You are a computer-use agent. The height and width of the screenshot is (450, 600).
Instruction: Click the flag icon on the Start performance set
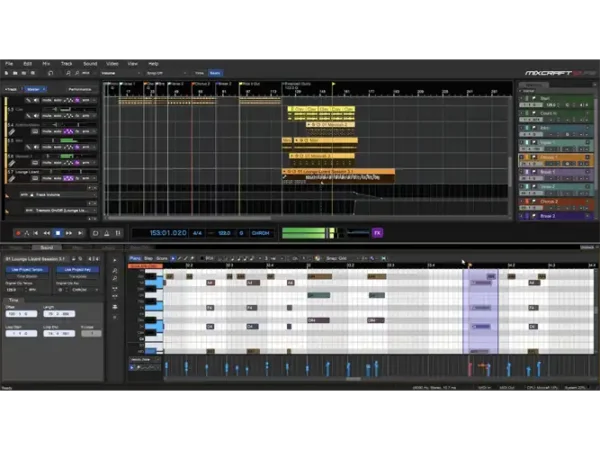534,98
